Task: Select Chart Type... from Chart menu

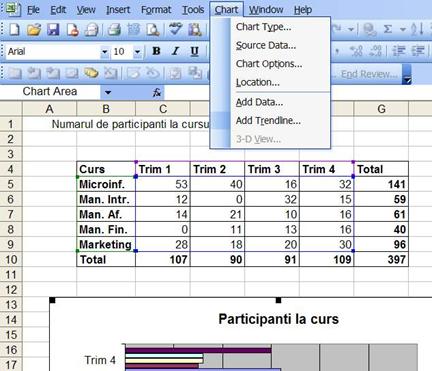Action: (263, 27)
